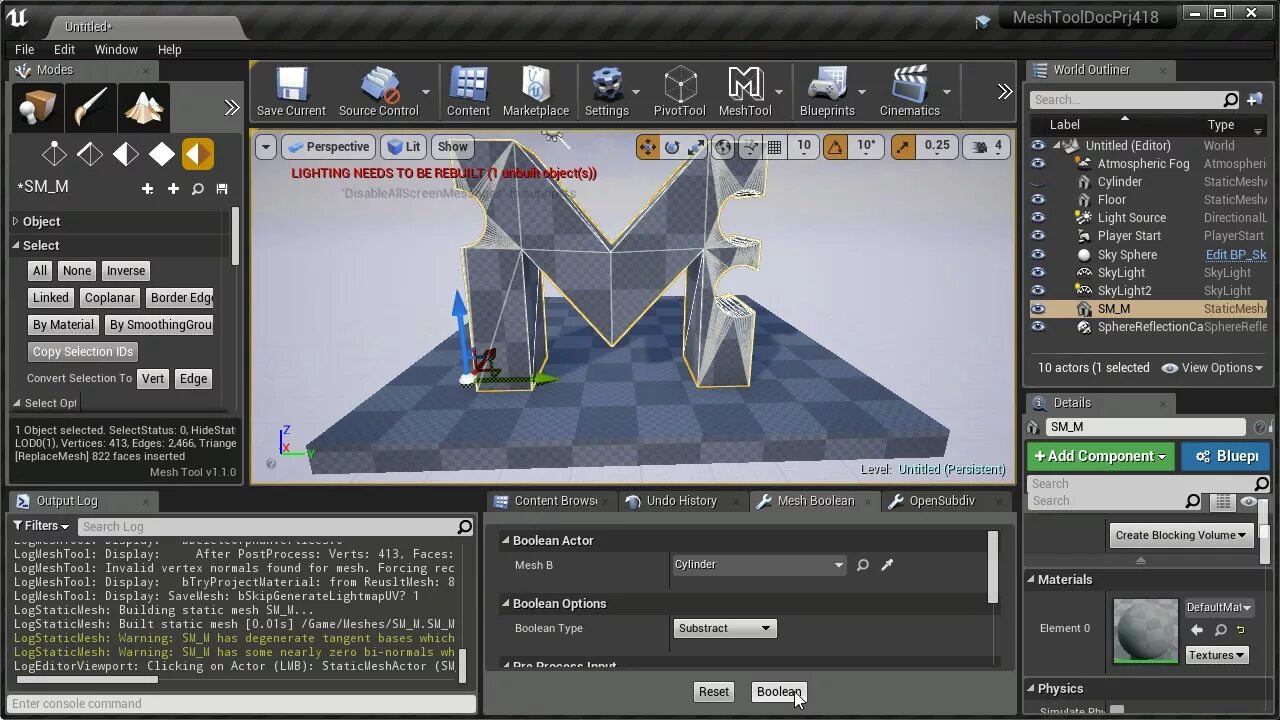Viewport: 1280px width, 720px height.
Task: Toggle visibility eye for Light Source
Action: pos(1038,218)
